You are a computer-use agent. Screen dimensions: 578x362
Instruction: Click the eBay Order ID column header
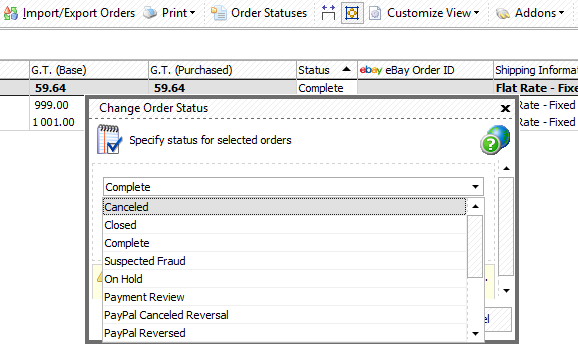pos(425,70)
